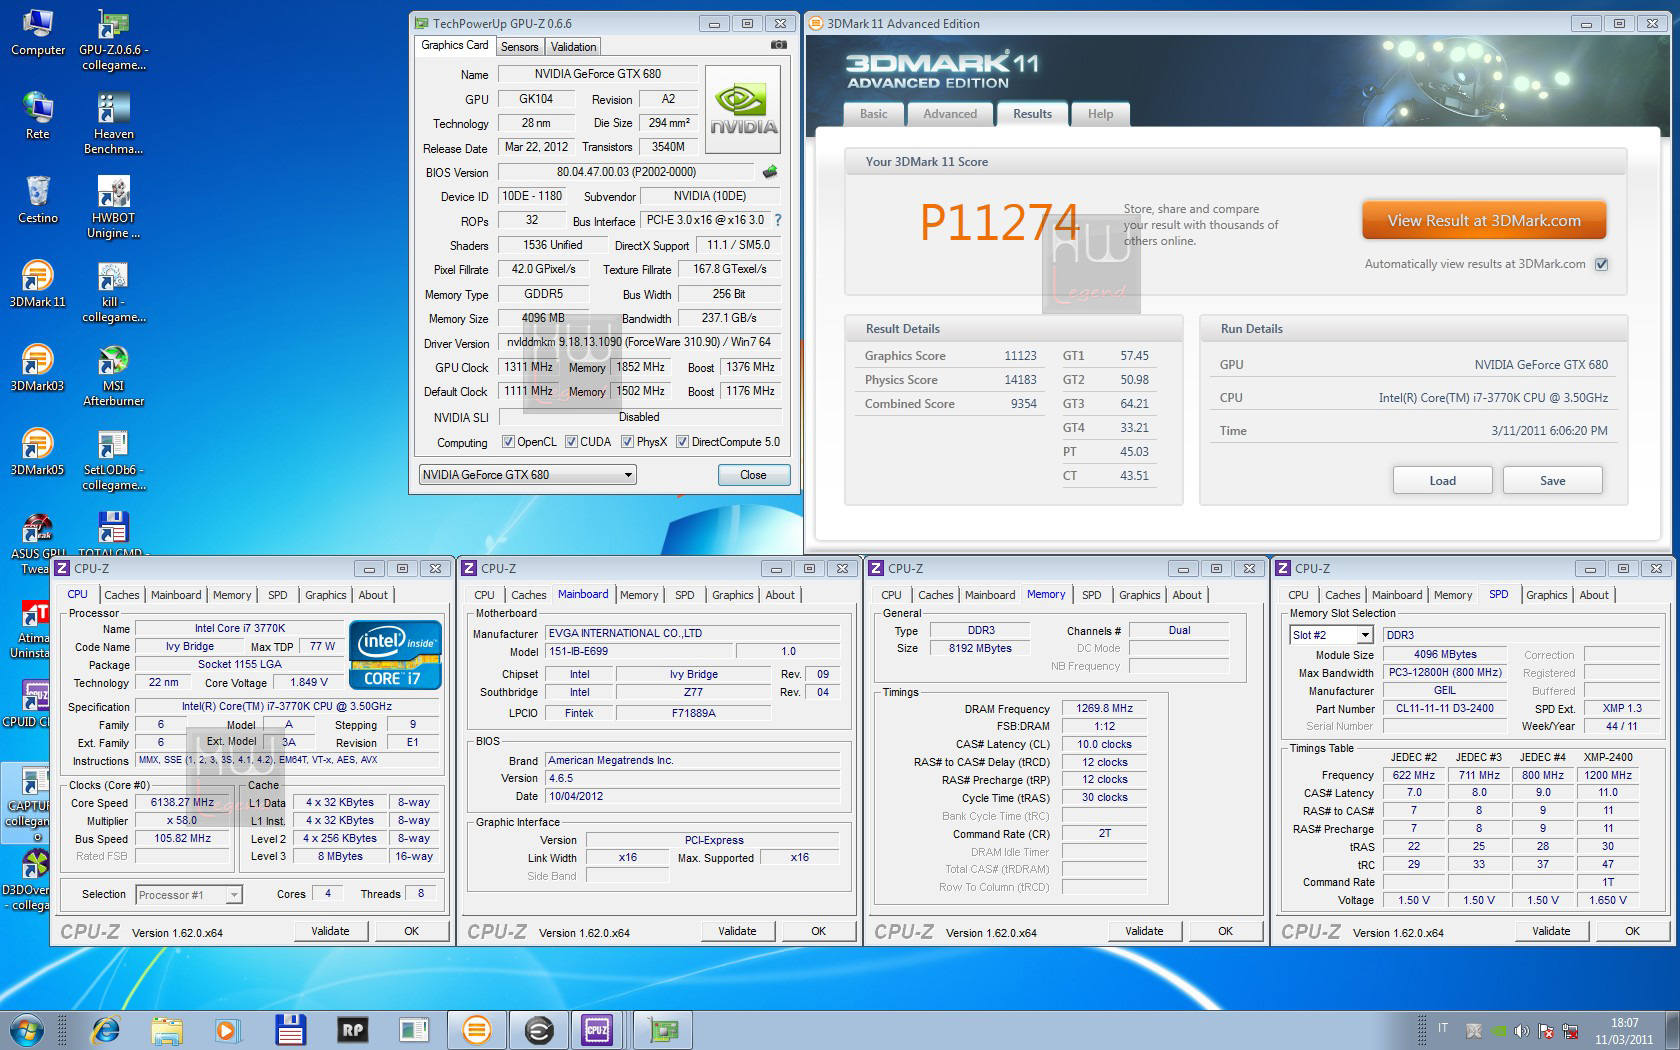Click View Result at 3DMark.com button
The height and width of the screenshot is (1050, 1680).
(1484, 221)
